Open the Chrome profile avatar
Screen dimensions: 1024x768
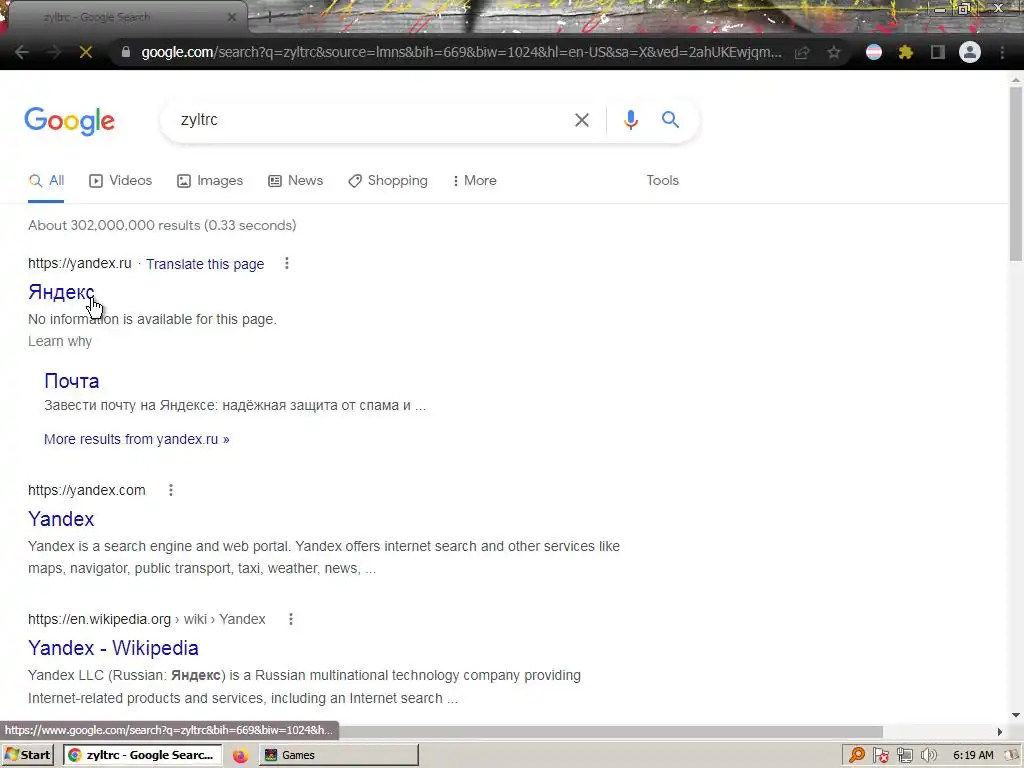pyautogui.click(x=970, y=52)
